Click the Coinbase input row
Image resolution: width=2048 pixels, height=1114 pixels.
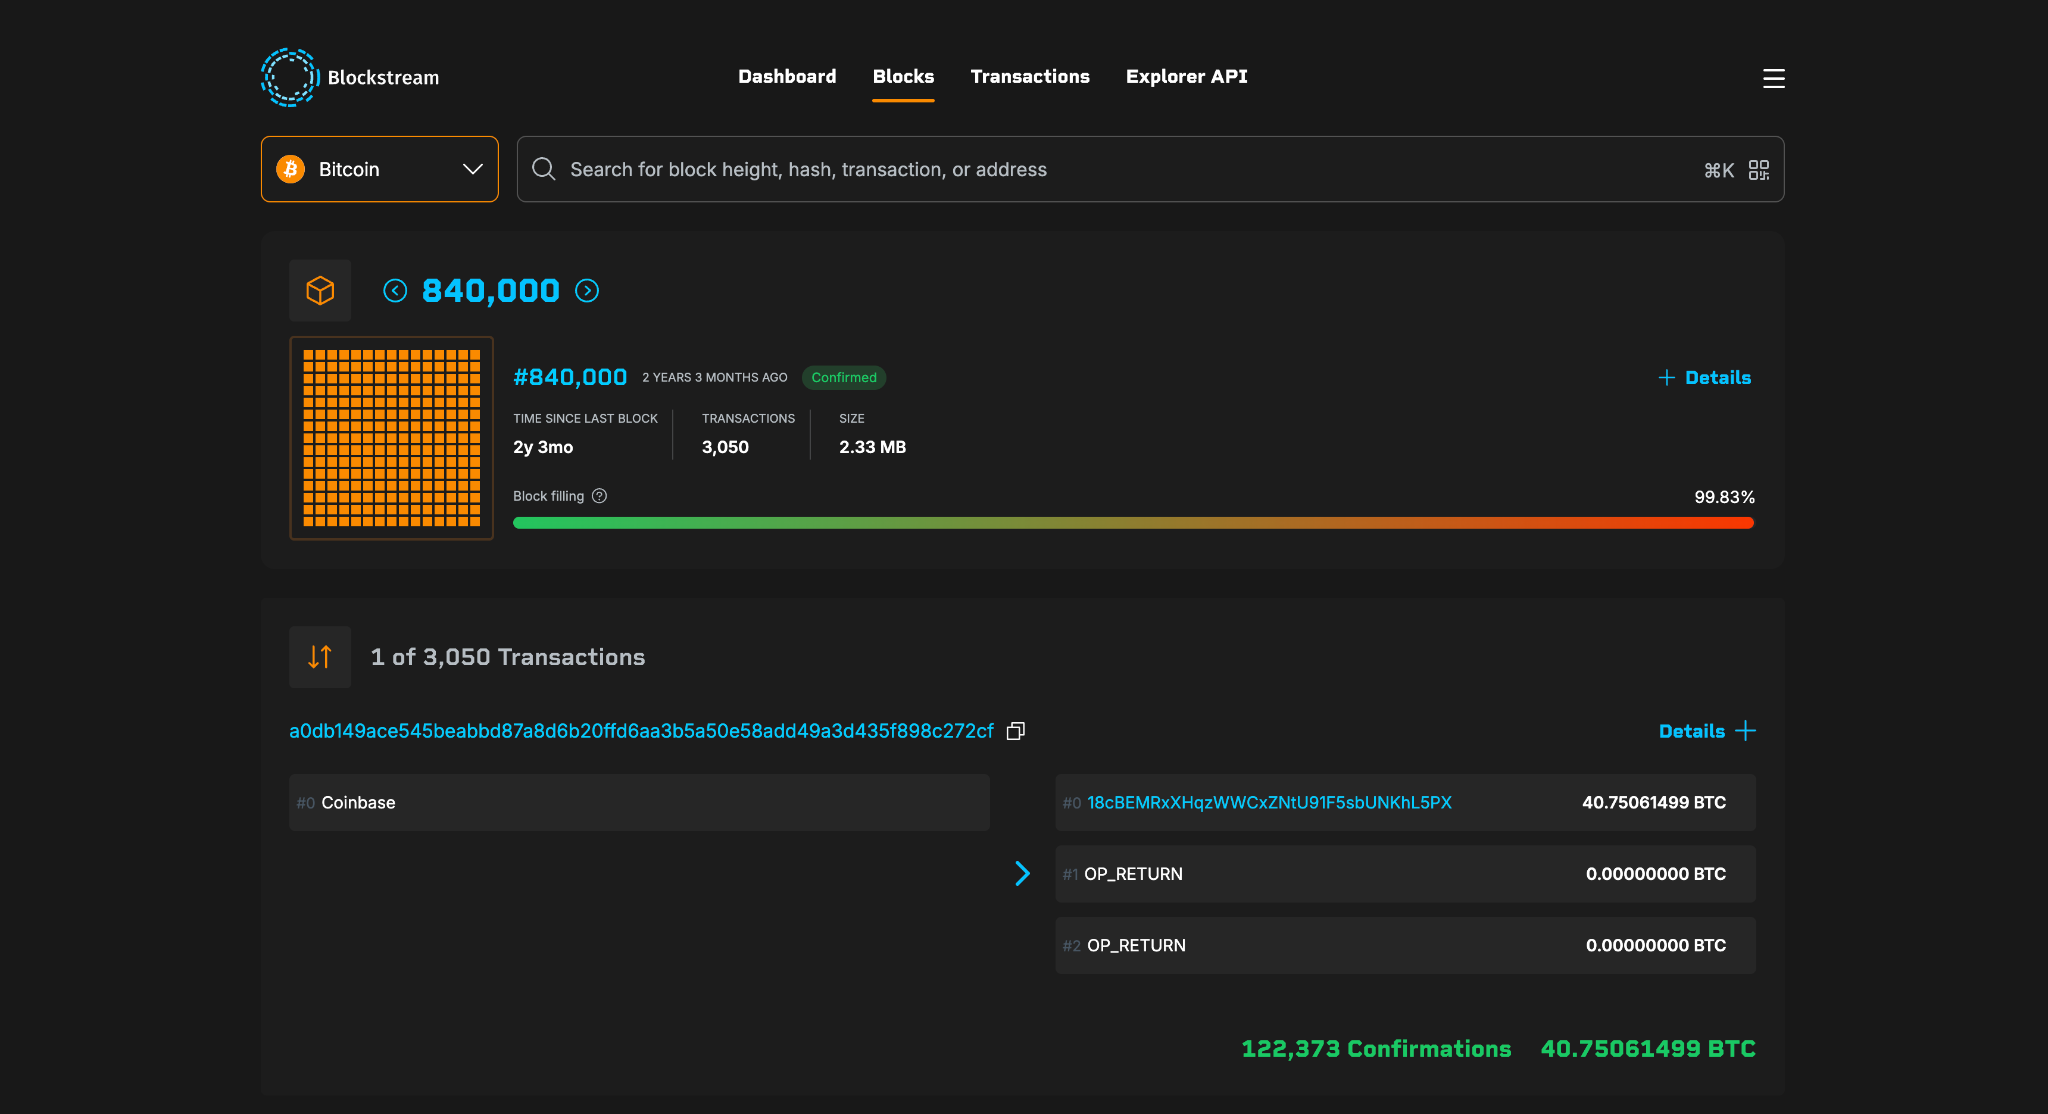[x=639, y=802]
